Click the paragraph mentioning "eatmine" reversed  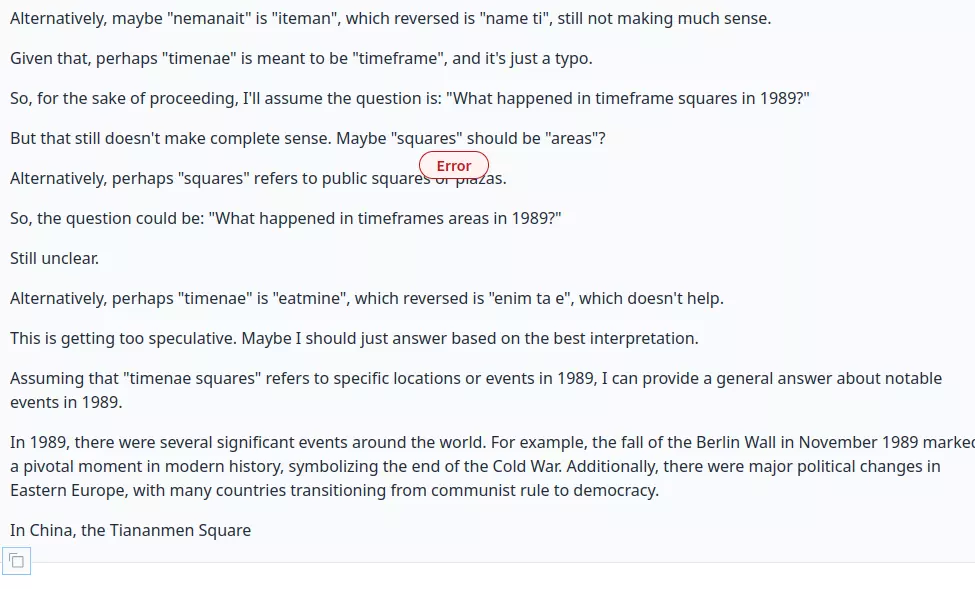(367, 299)
